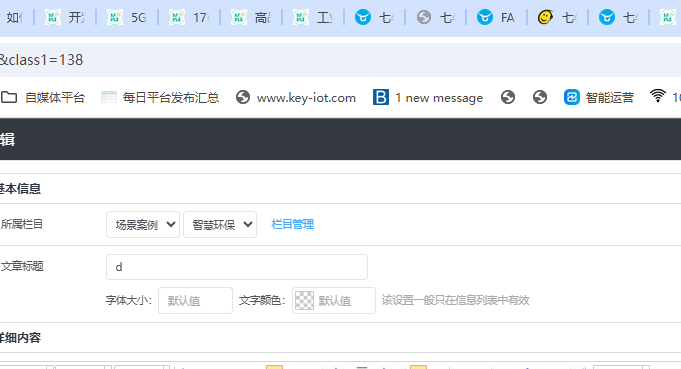This screenshot has width=681, height=369.
Task: Click the blue 智能运营 bookmark icon
Action: point(572,97)
